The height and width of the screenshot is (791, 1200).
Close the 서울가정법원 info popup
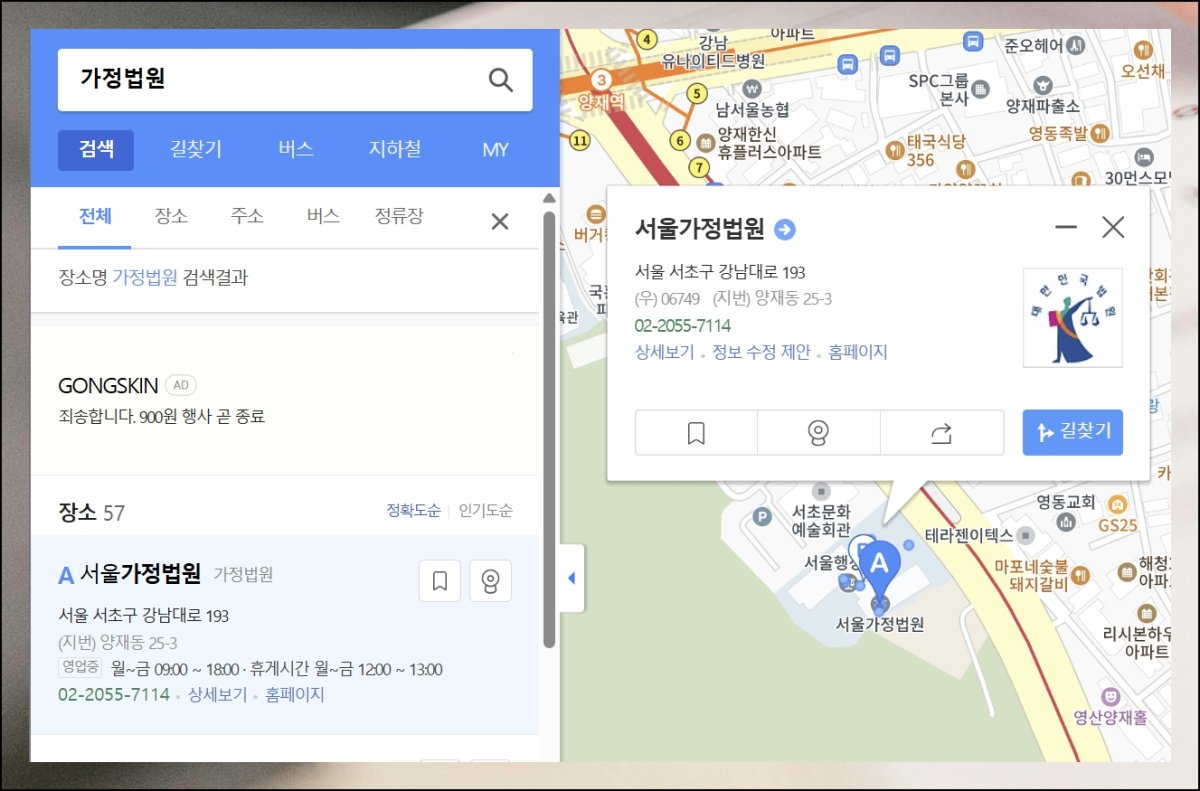(1113, 227)
